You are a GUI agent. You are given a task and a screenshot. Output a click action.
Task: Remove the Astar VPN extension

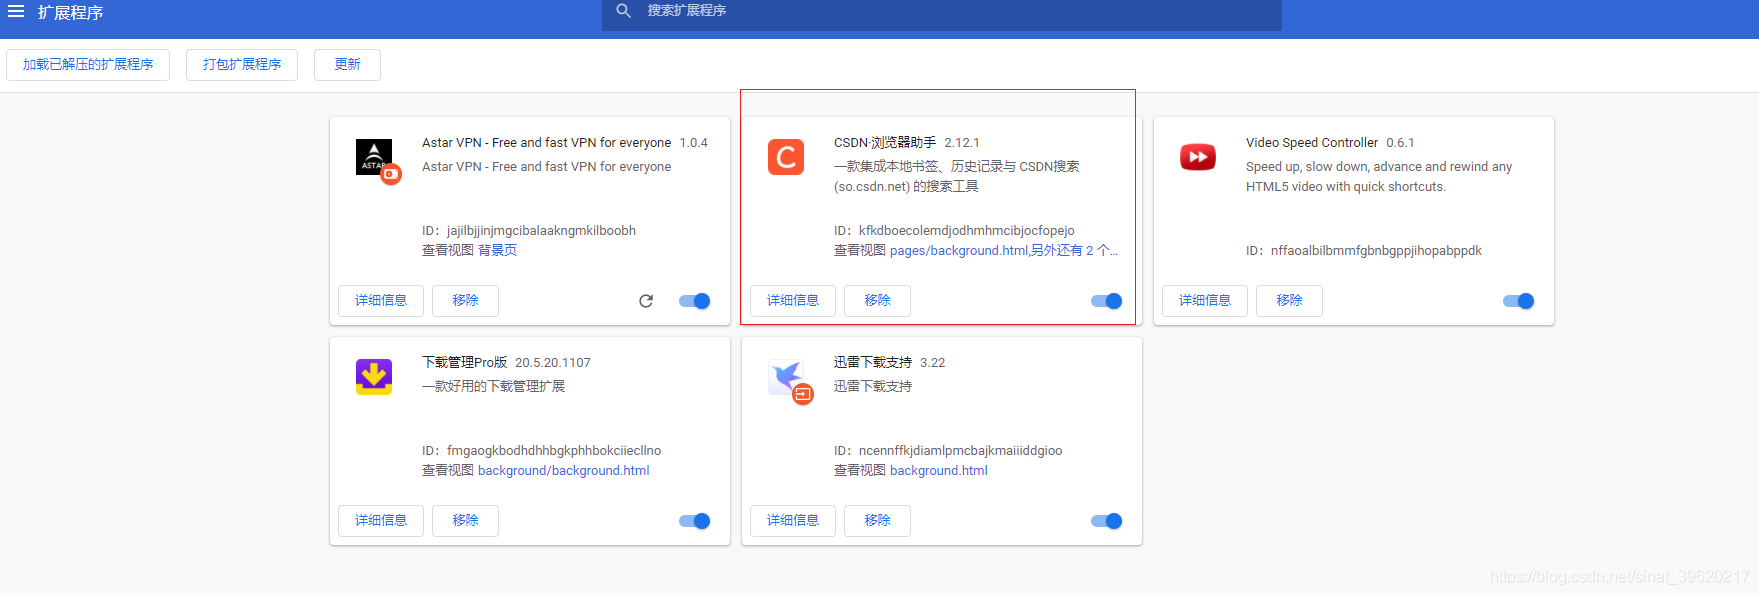(x=465, y=300)
